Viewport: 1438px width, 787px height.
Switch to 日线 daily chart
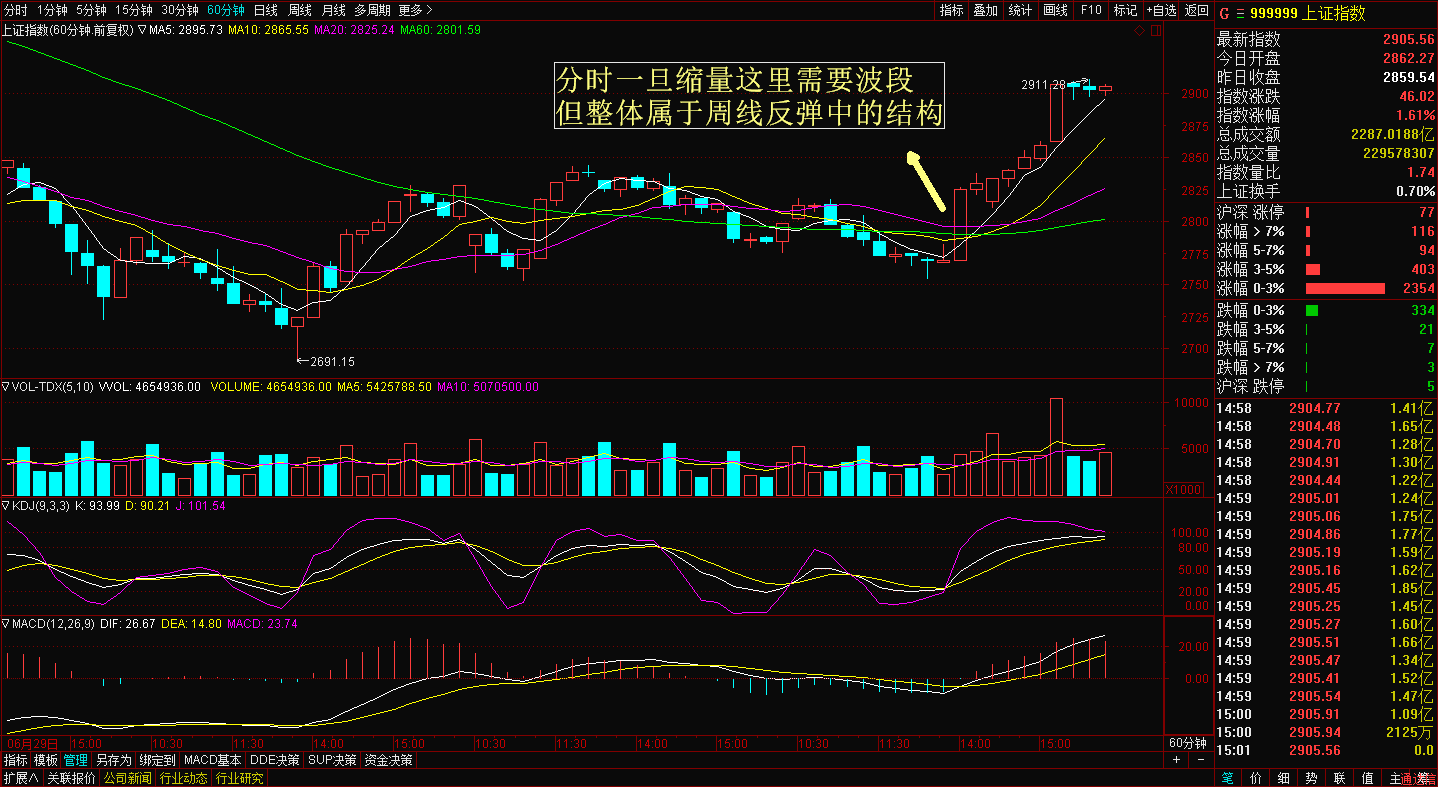(266, 10)
